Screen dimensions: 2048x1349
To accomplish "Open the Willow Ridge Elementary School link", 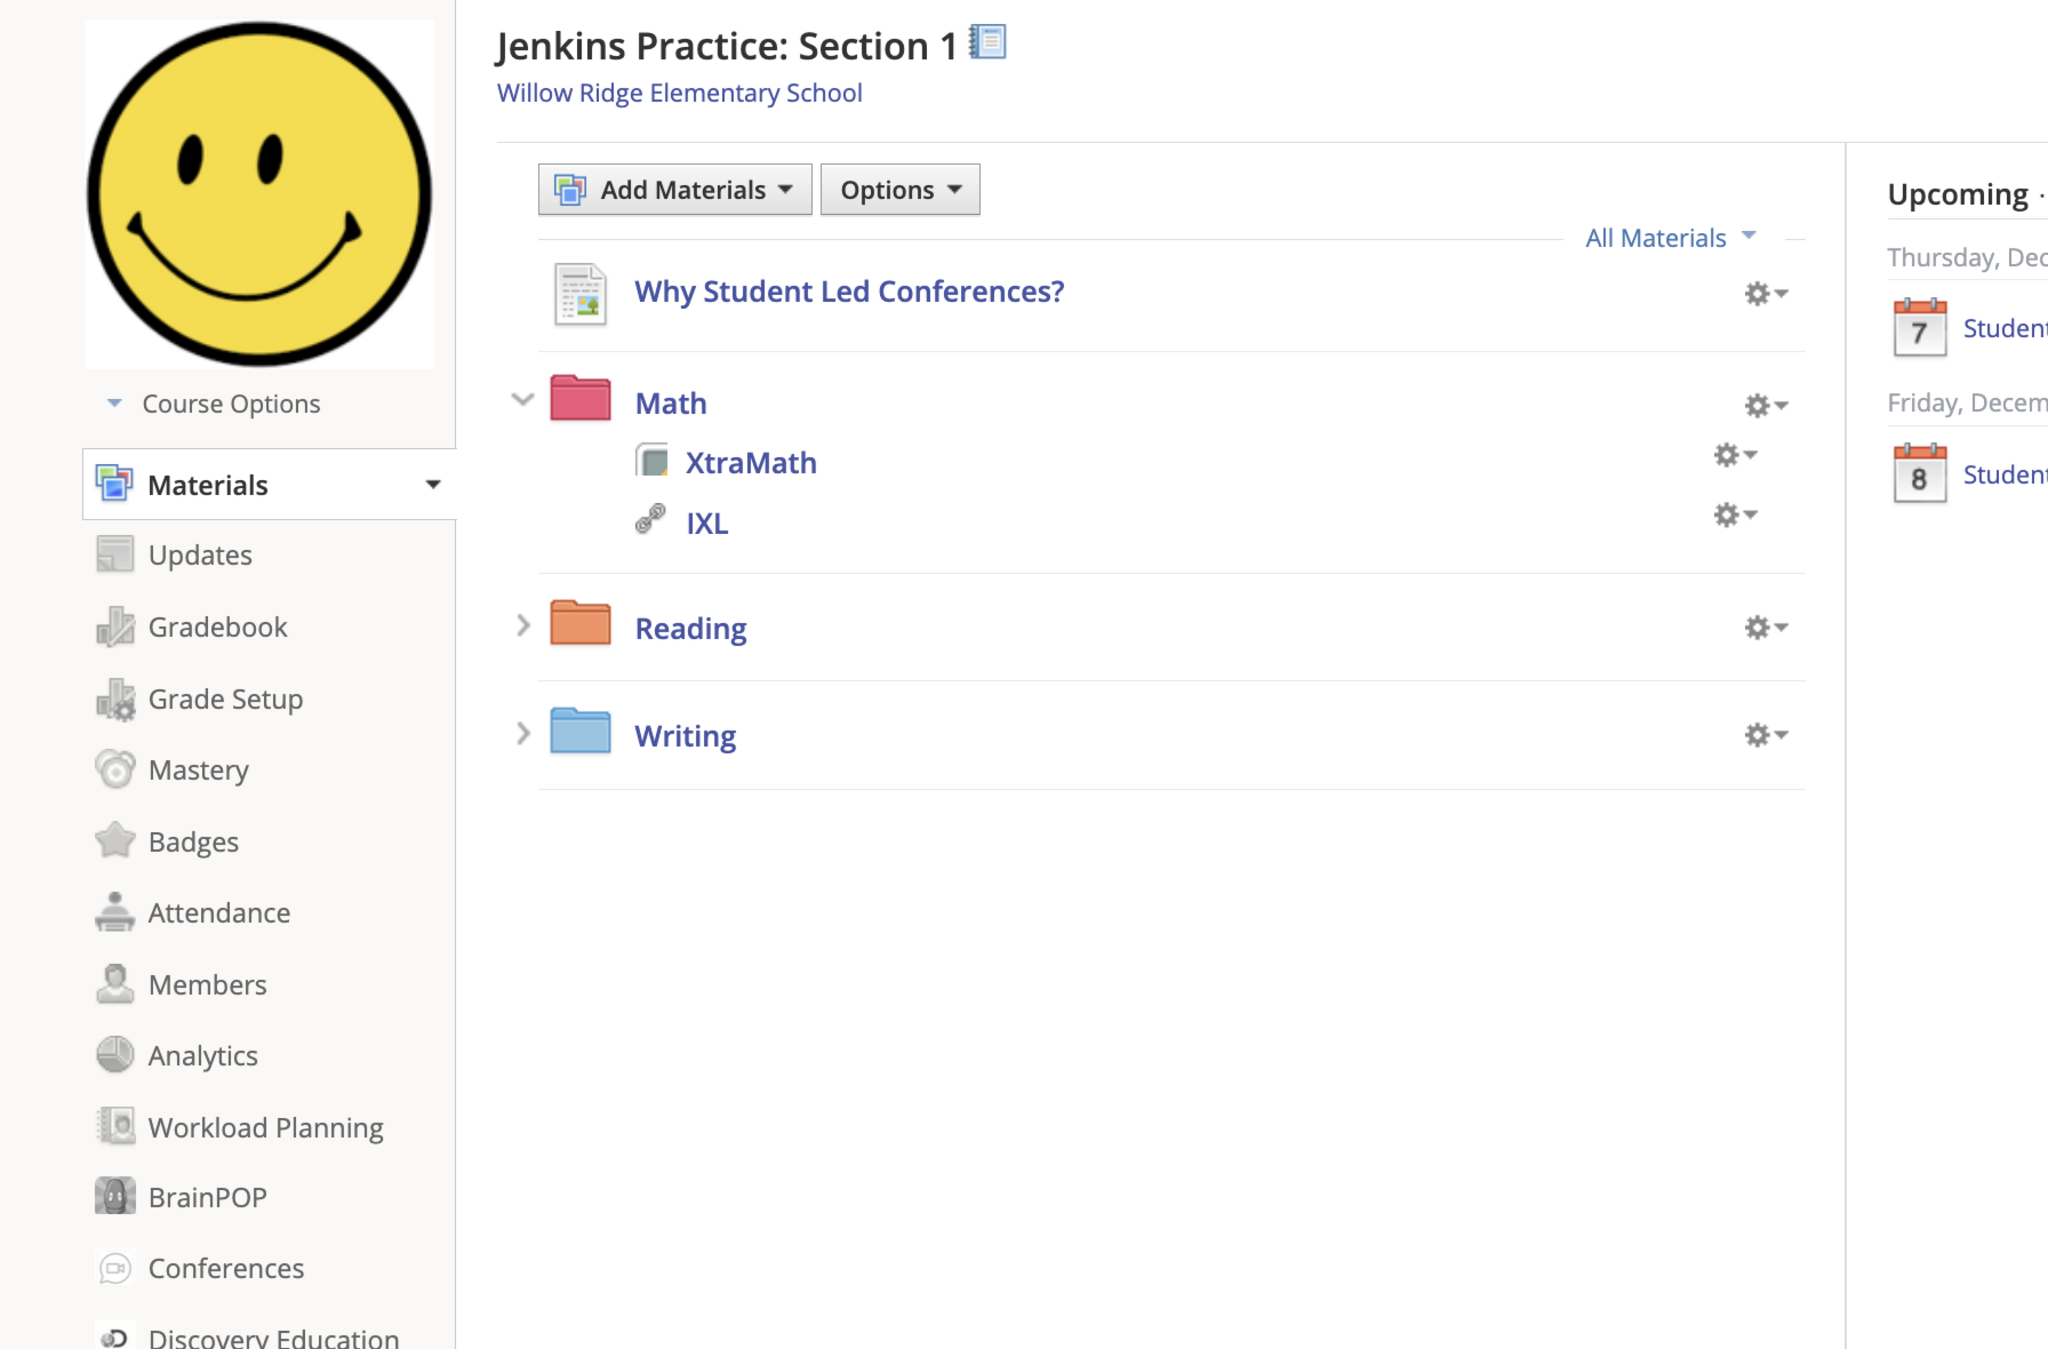I will tap(679, 93).
